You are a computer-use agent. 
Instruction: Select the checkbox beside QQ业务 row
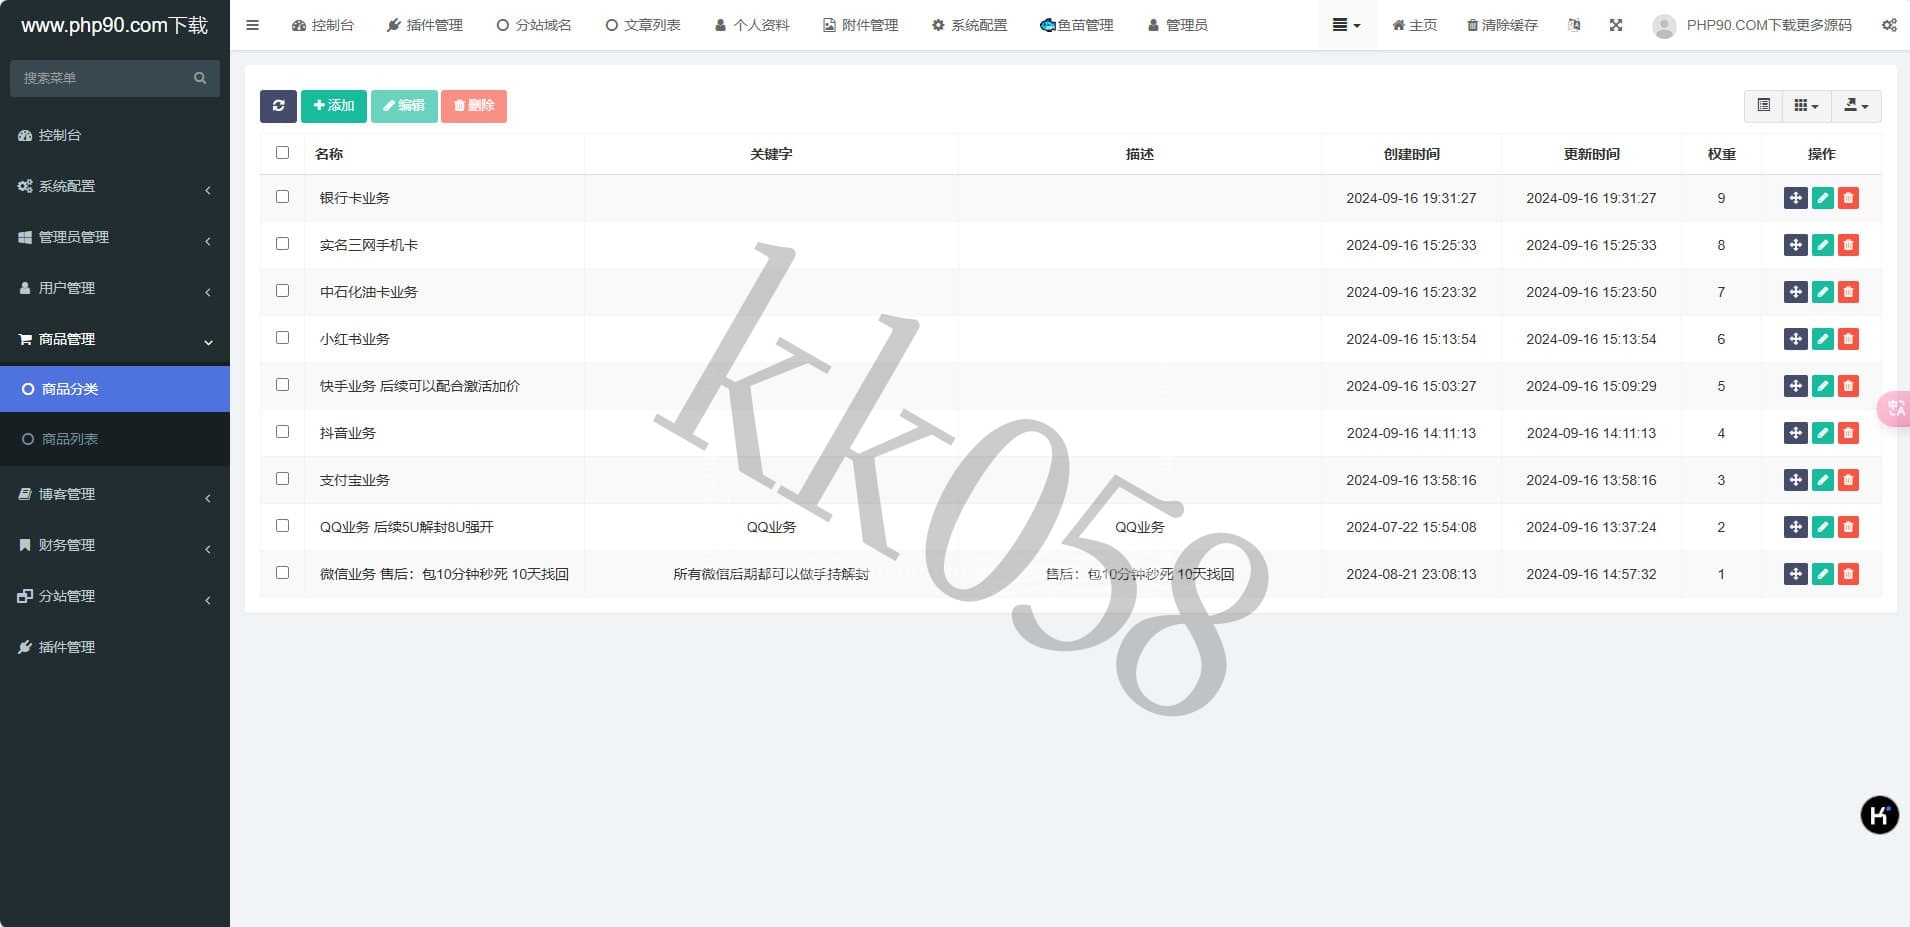[282, 526]
